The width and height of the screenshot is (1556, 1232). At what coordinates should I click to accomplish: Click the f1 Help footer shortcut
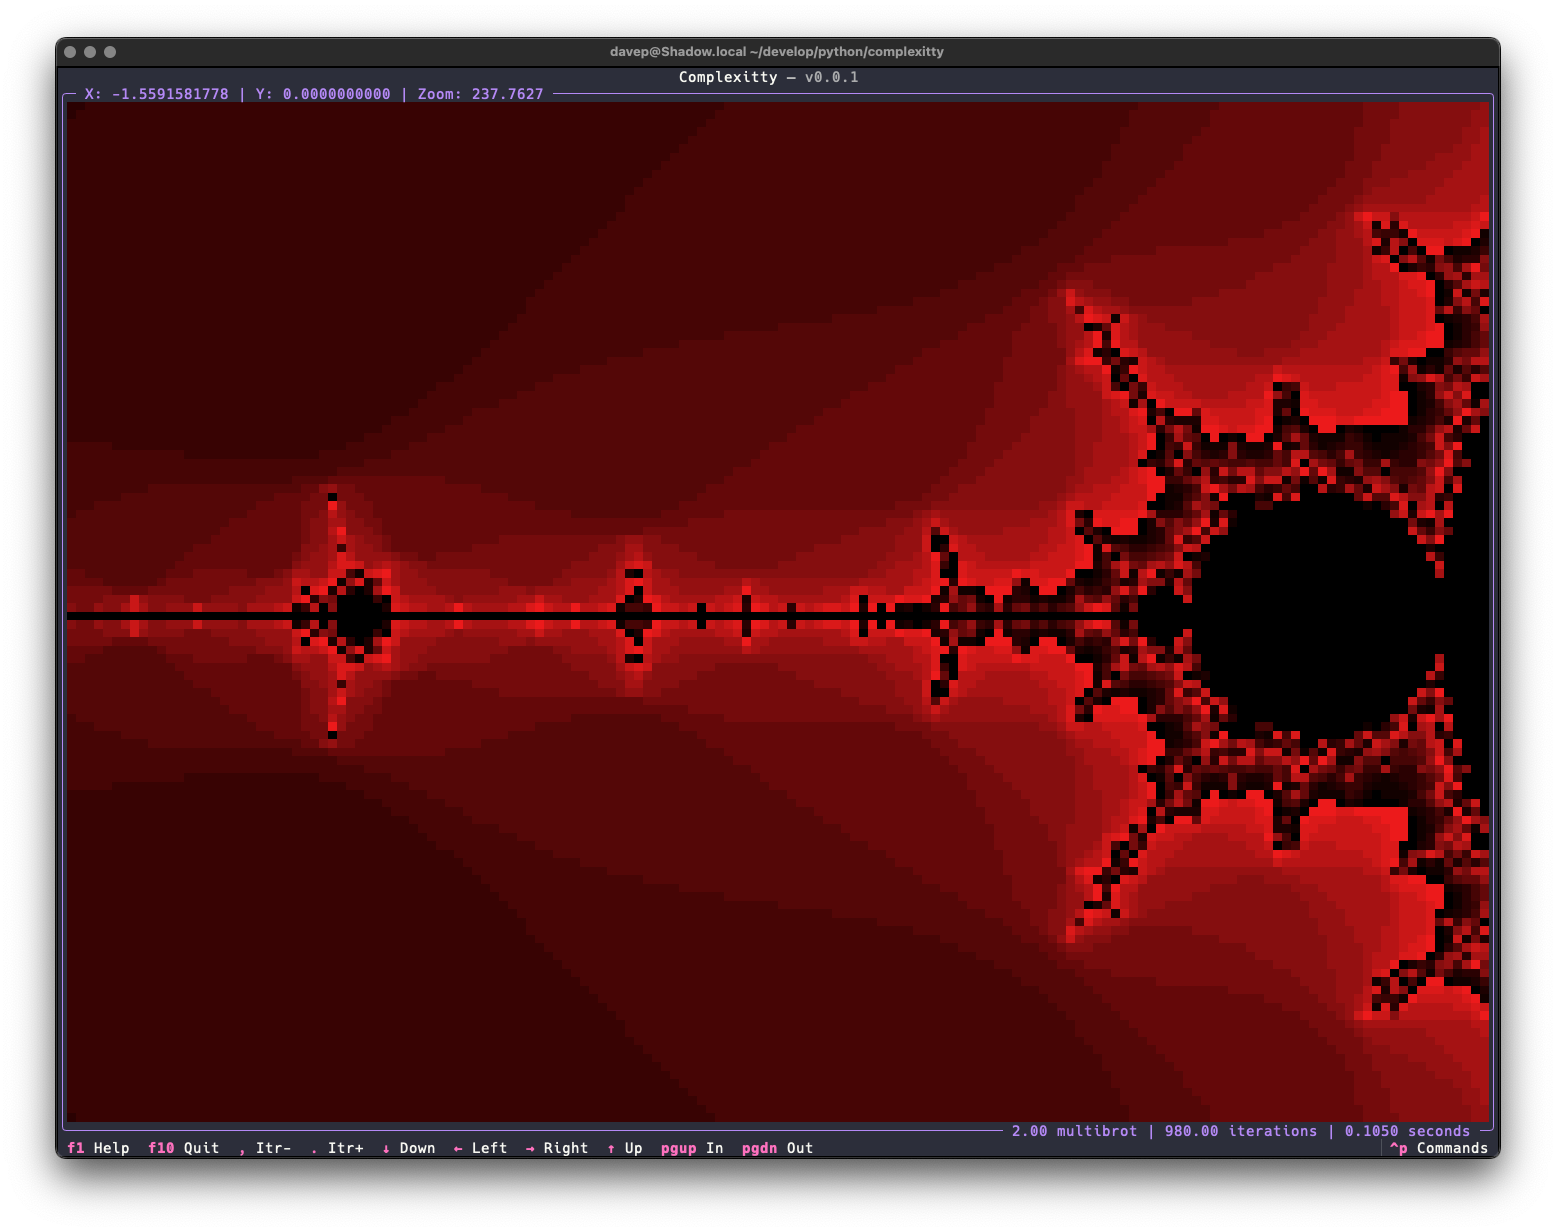(98, 1148)
